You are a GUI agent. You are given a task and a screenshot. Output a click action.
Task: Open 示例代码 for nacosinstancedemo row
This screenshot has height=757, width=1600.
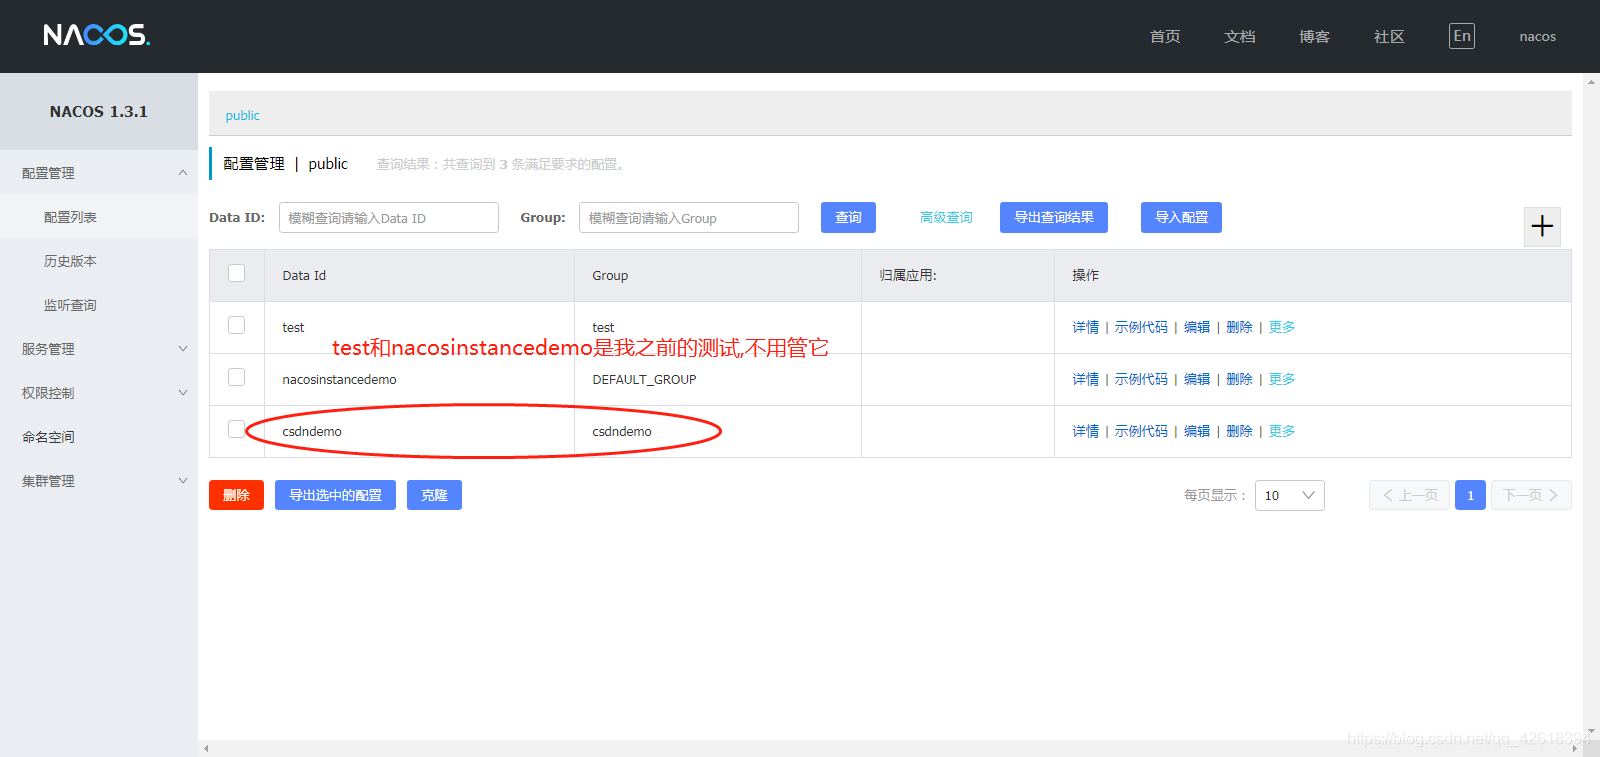[x=1141, y=379]
